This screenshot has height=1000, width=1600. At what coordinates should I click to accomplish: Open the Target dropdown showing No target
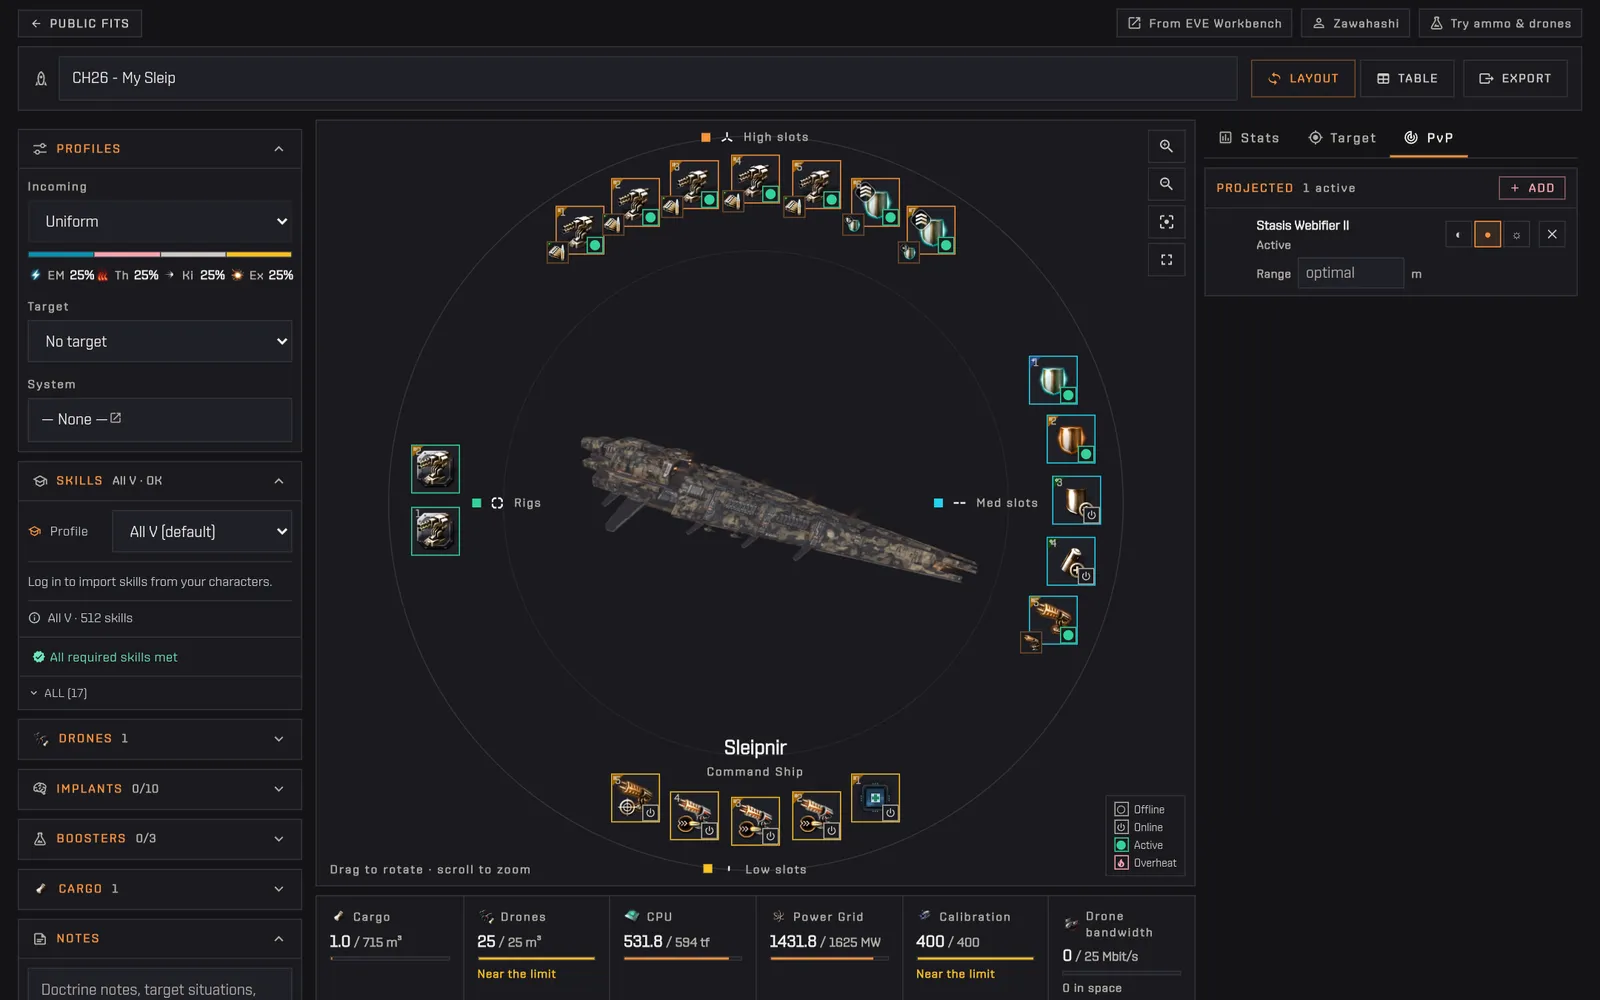[160, 341]
